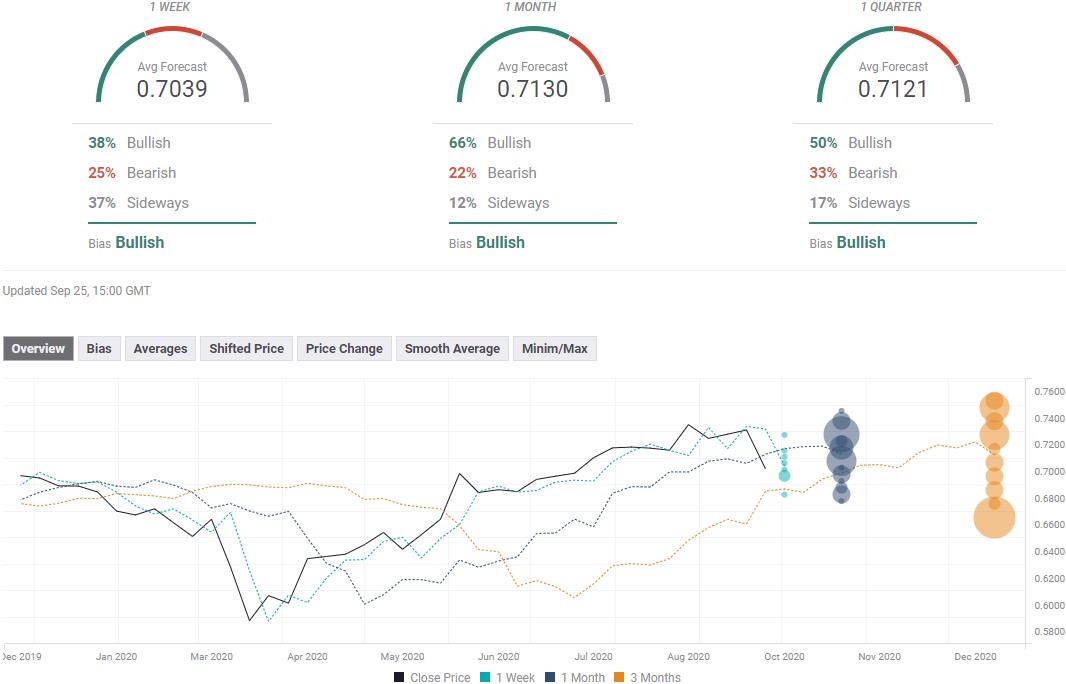This screenshot has height=684, width=1066.
Task: Click the 50% Bullish quarterly figure
Action: tap(850, 143)
